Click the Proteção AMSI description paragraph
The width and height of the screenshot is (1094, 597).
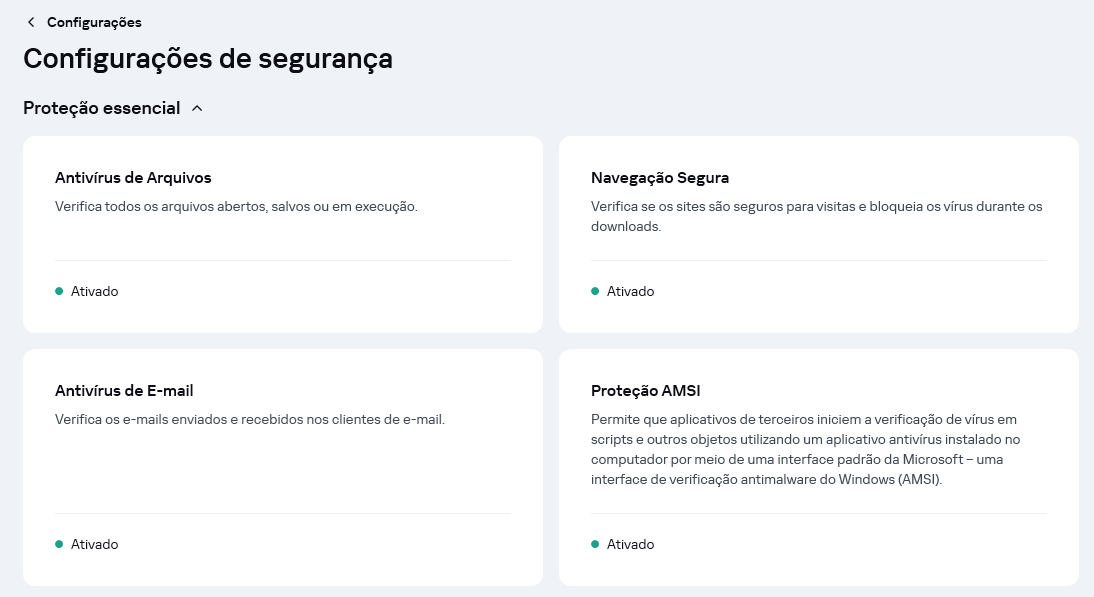point(805,449)
